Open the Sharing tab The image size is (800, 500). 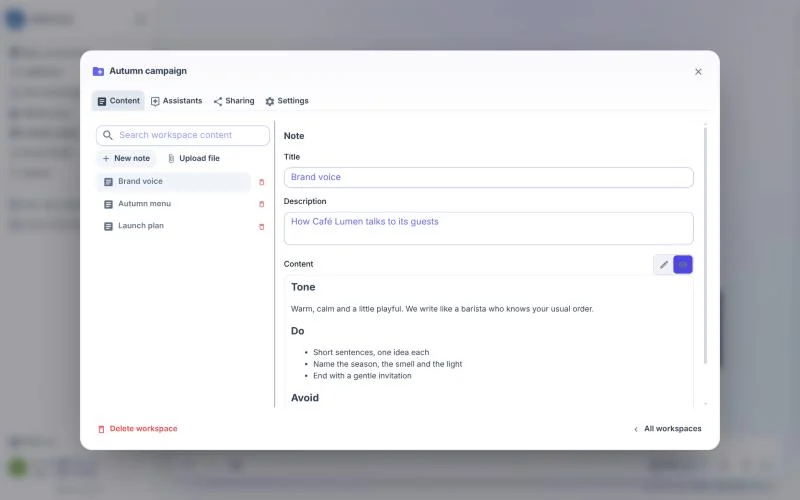click(234, 101)
